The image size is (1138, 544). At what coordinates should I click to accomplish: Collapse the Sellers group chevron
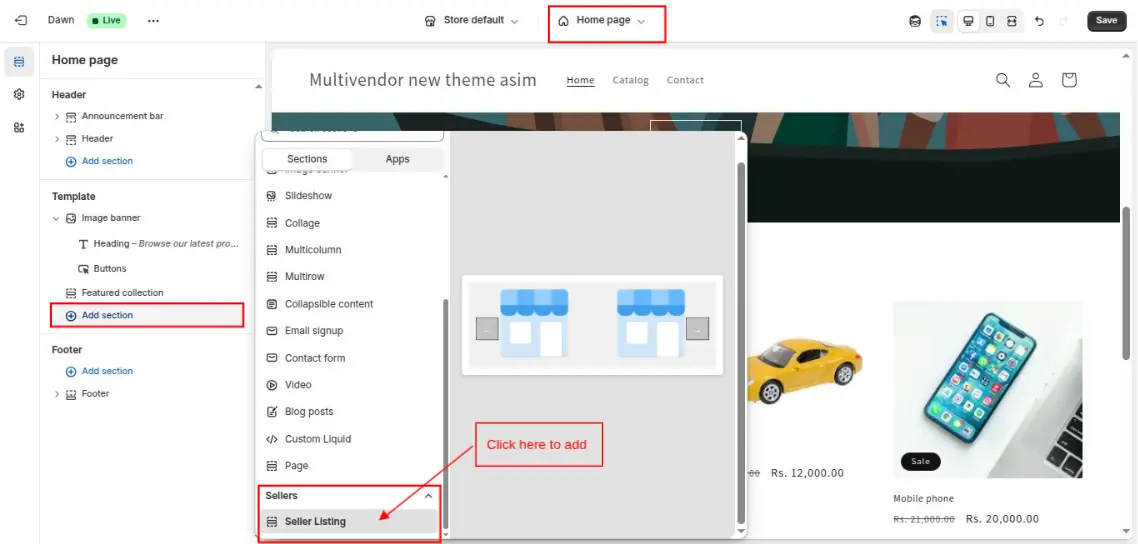[428, 496]
